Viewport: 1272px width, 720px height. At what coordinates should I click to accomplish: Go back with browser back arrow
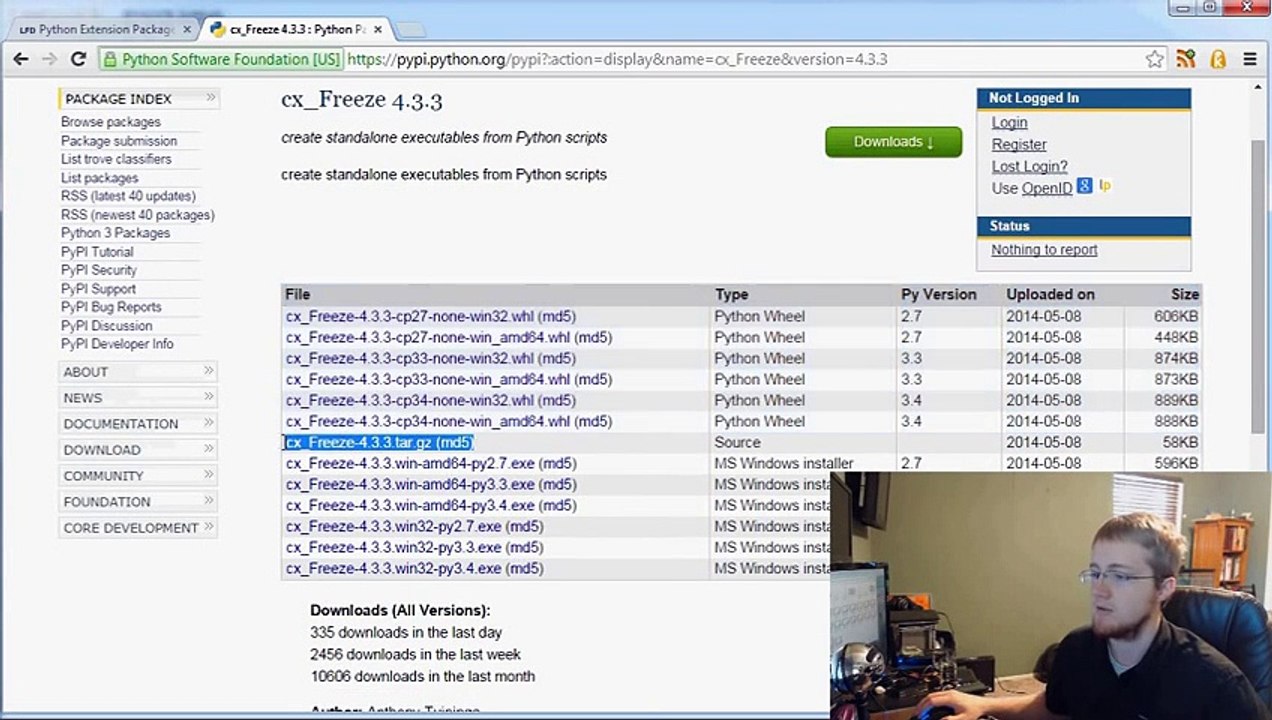click(x=21, y=59)
